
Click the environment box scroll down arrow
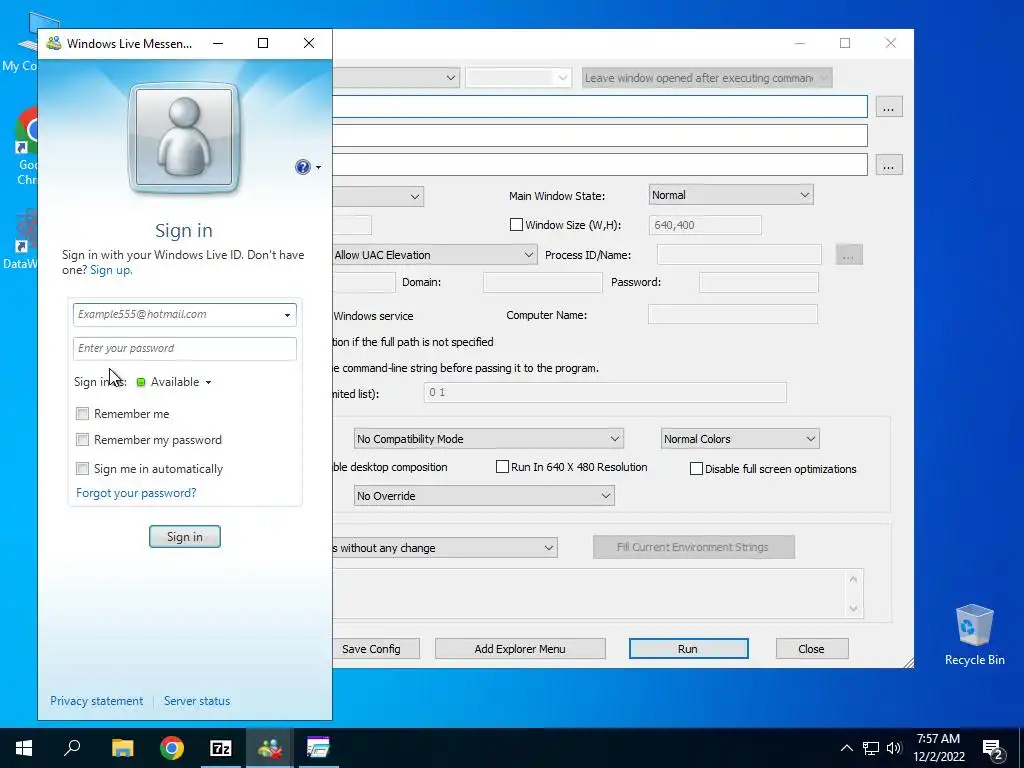click(x=853, y=608)
